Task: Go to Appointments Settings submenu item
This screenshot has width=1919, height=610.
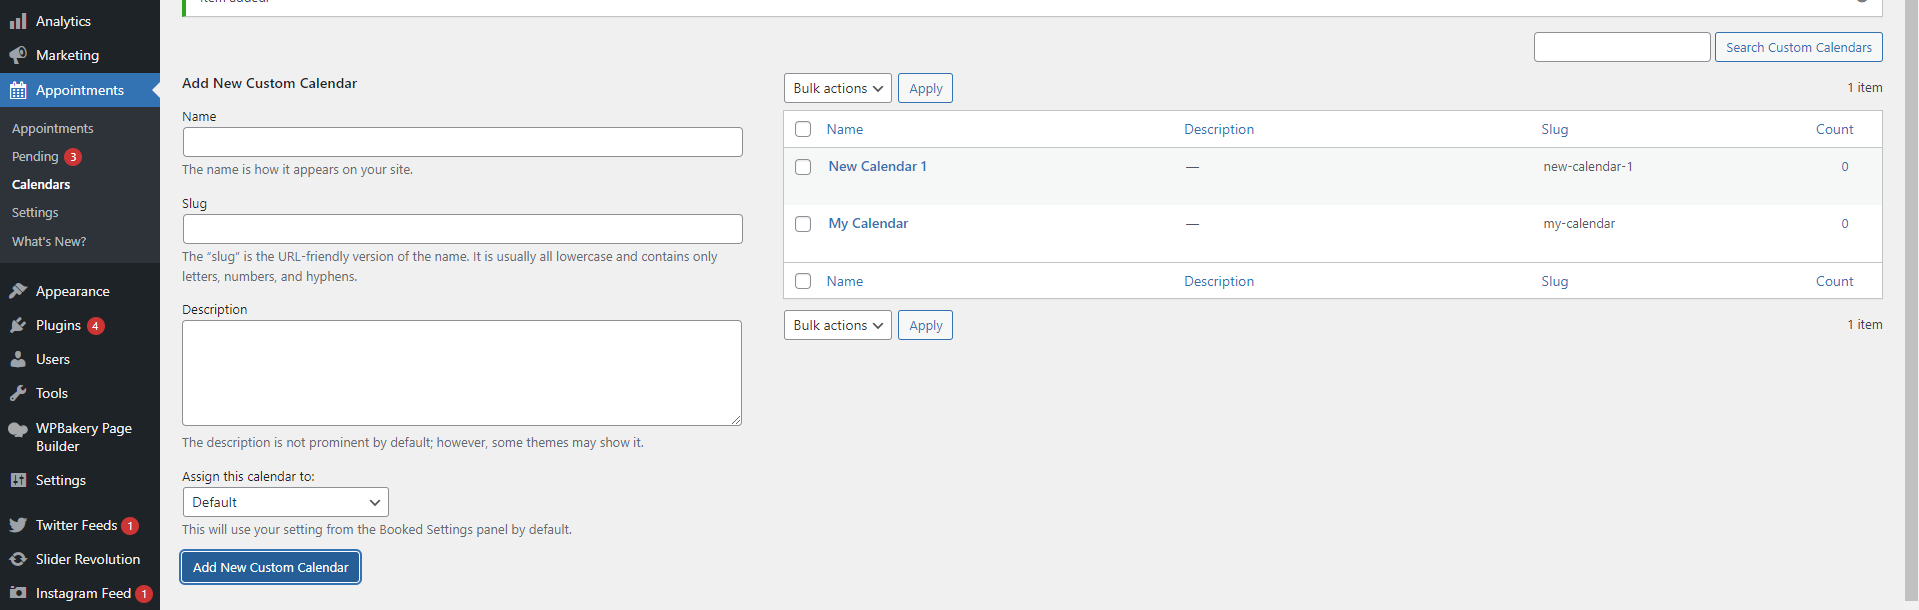Action: [35, 213]
